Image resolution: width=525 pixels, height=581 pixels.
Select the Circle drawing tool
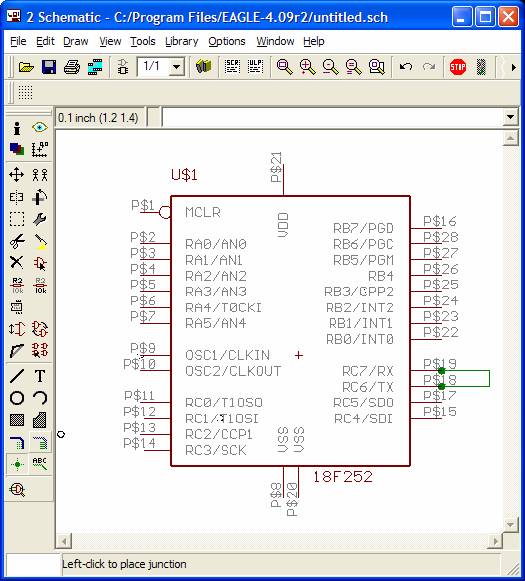(17, 398)
